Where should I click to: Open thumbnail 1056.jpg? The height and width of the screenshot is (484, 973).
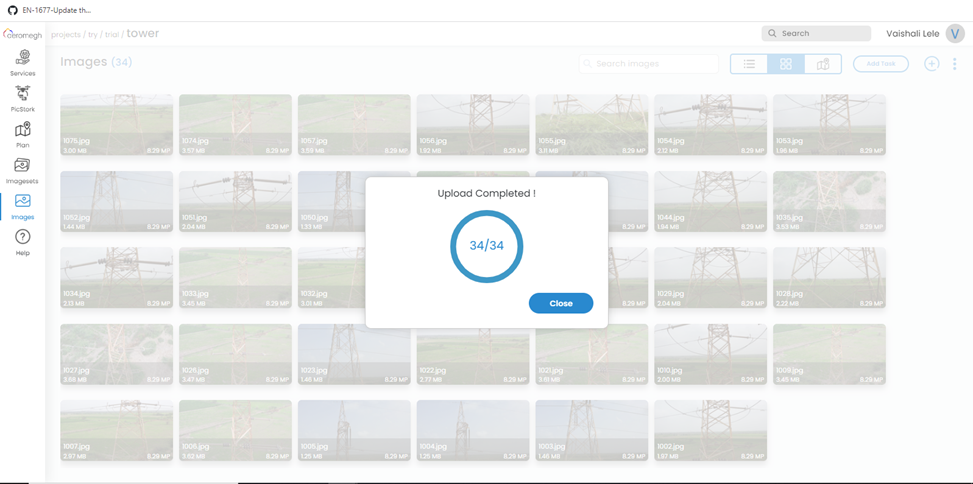pos(473,125)
